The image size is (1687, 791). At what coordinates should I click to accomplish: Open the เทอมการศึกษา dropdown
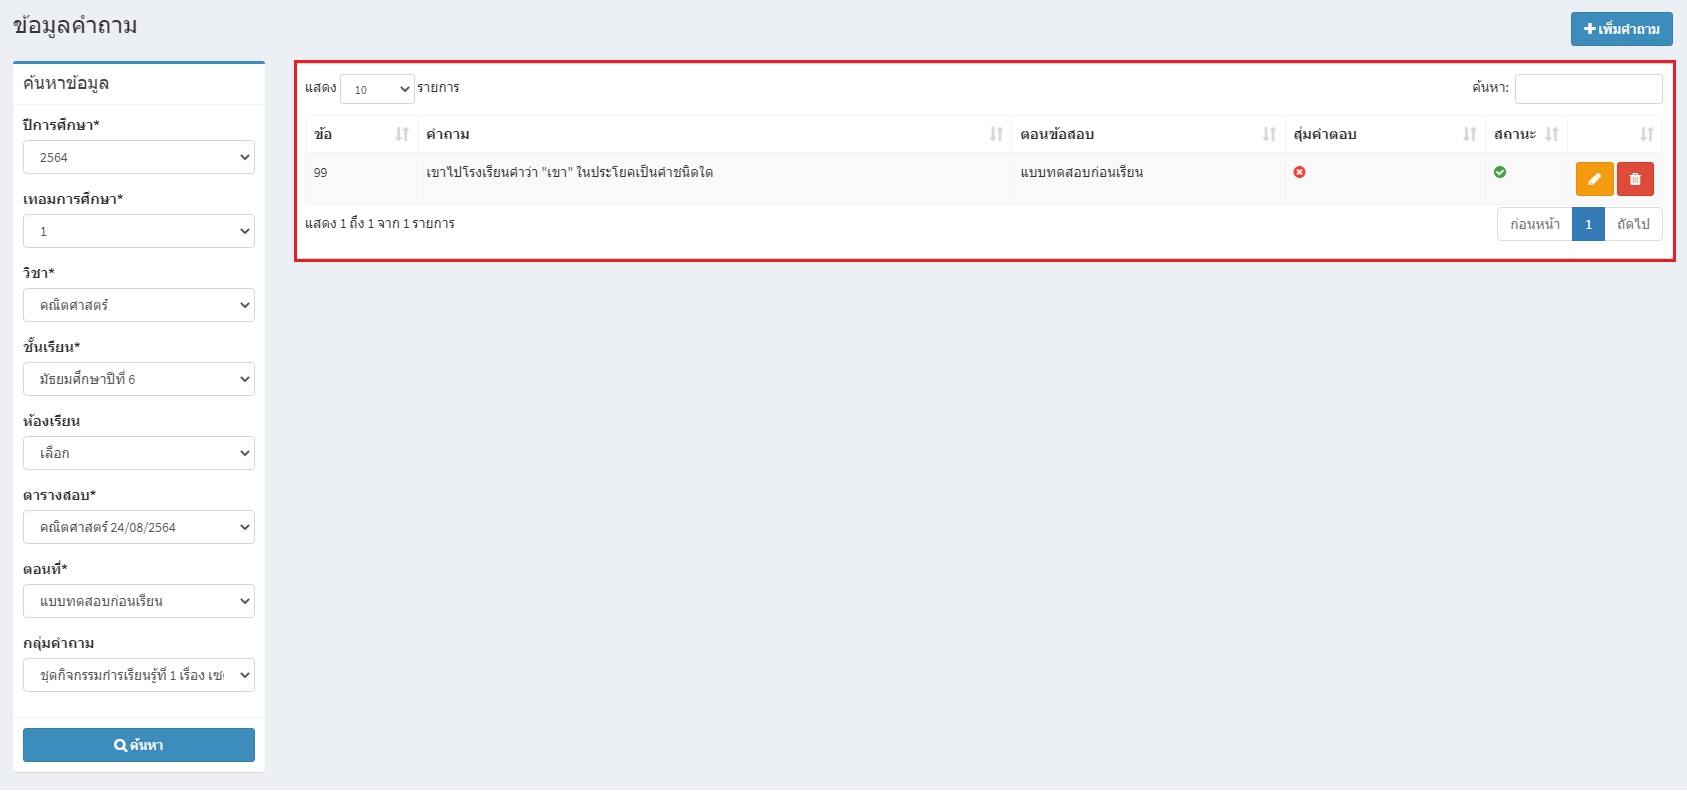(x=139, y=231)
